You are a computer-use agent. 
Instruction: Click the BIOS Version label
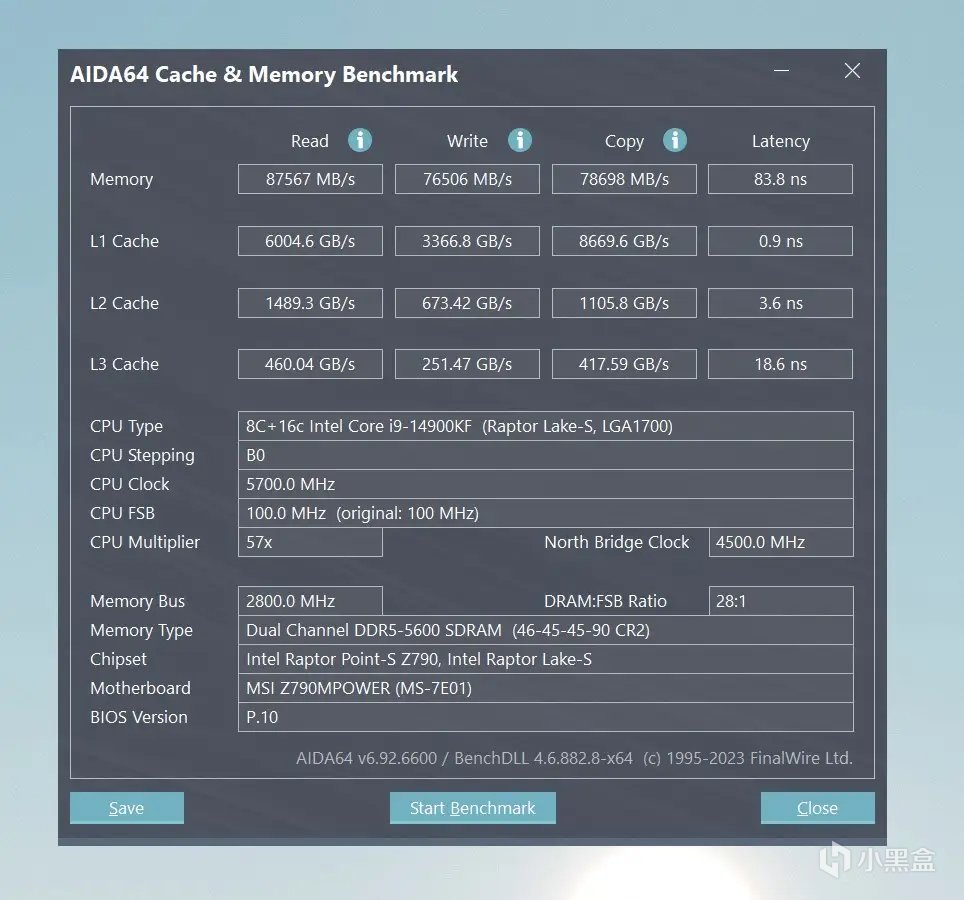139,717
